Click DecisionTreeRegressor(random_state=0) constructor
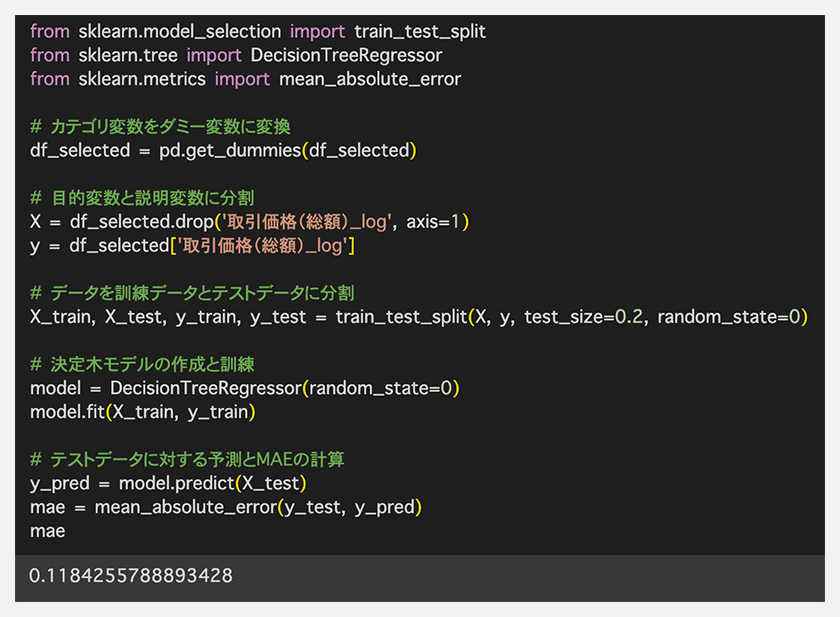 tap(284, 388)
